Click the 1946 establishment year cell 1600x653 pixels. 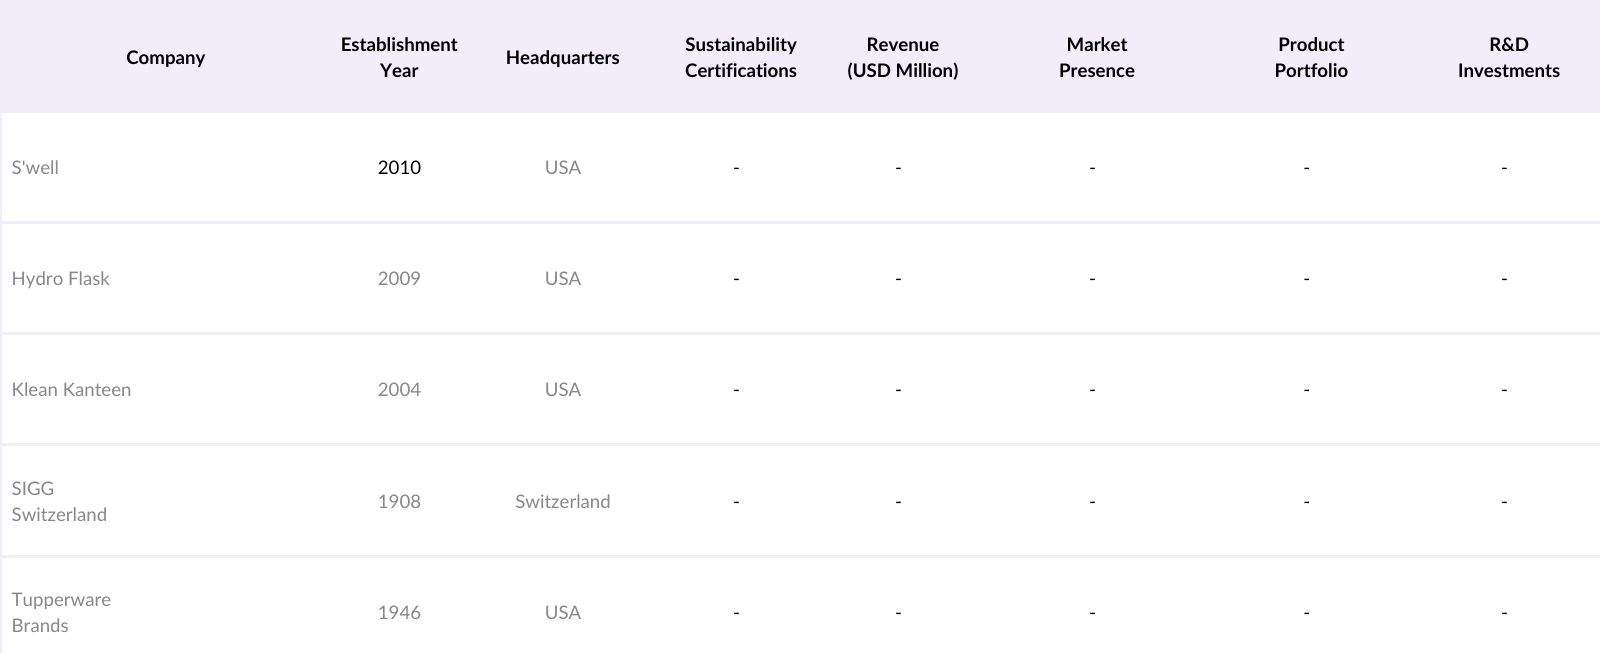[x=398, y=612]
